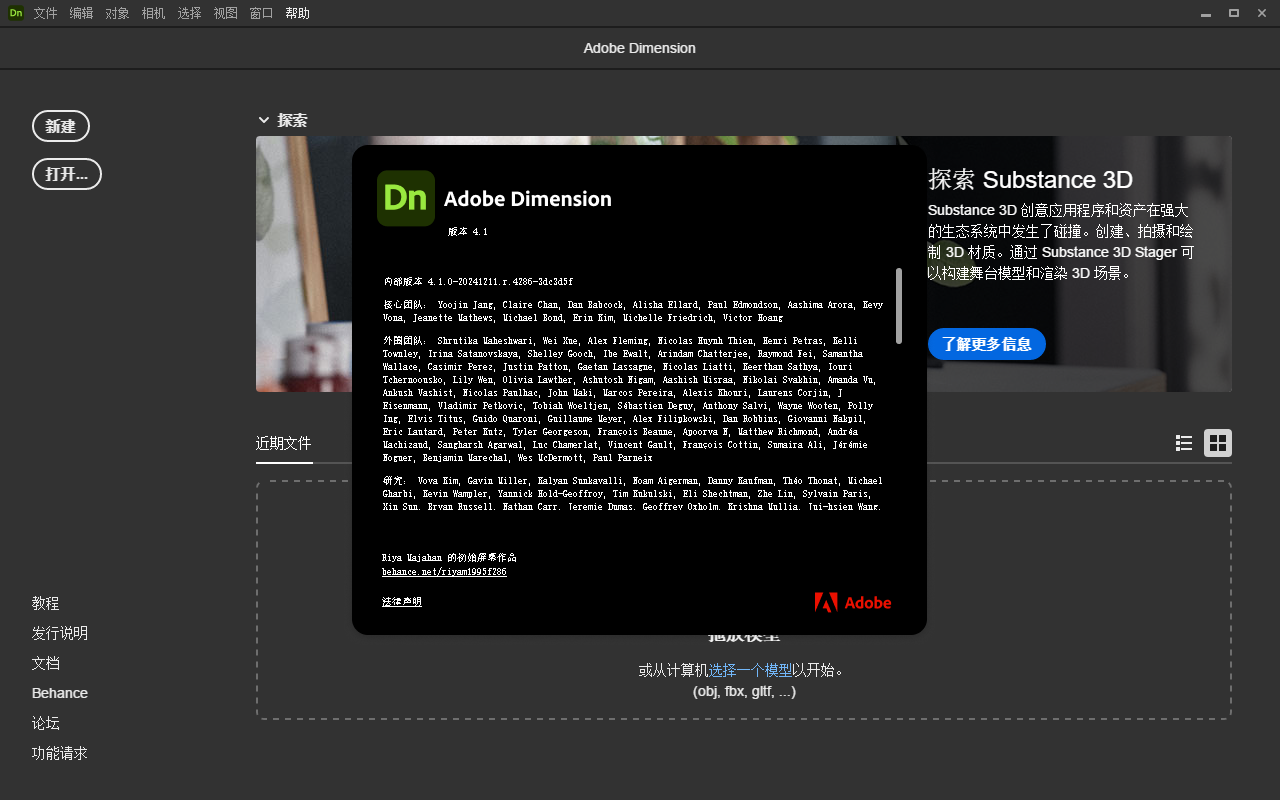The image size is (1280, 800).
Task: Click the 新建 button
Action: click(61, 126)
